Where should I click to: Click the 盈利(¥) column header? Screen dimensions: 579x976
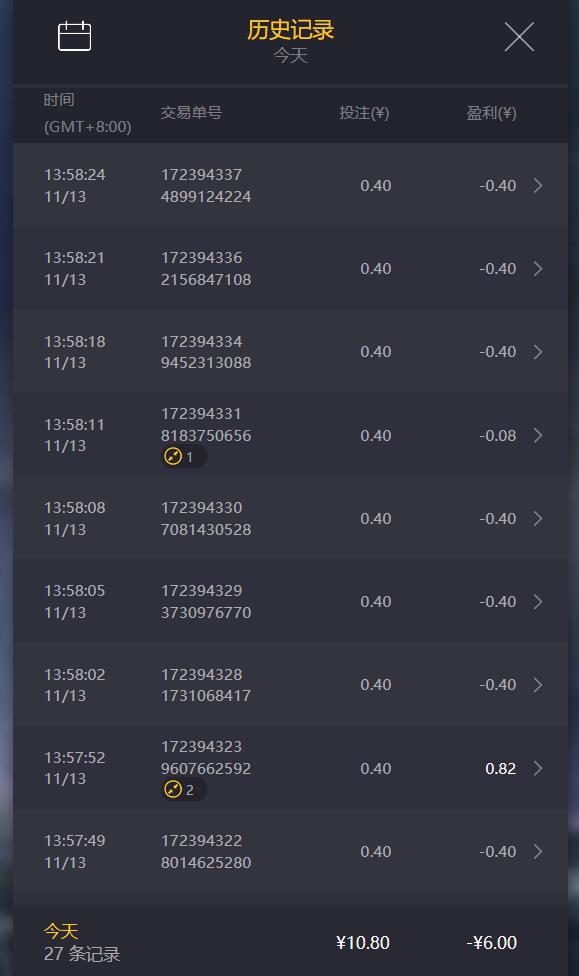(x=491, y=113)
